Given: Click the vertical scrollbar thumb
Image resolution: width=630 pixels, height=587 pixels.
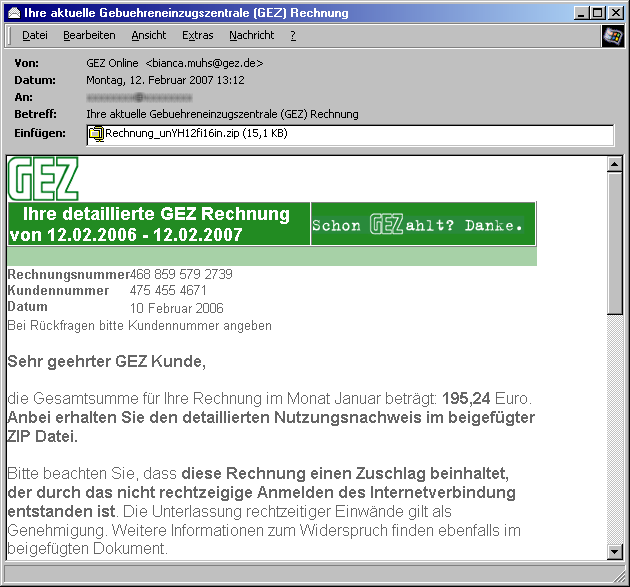Looking at the screenshot, I should (614, 243).
